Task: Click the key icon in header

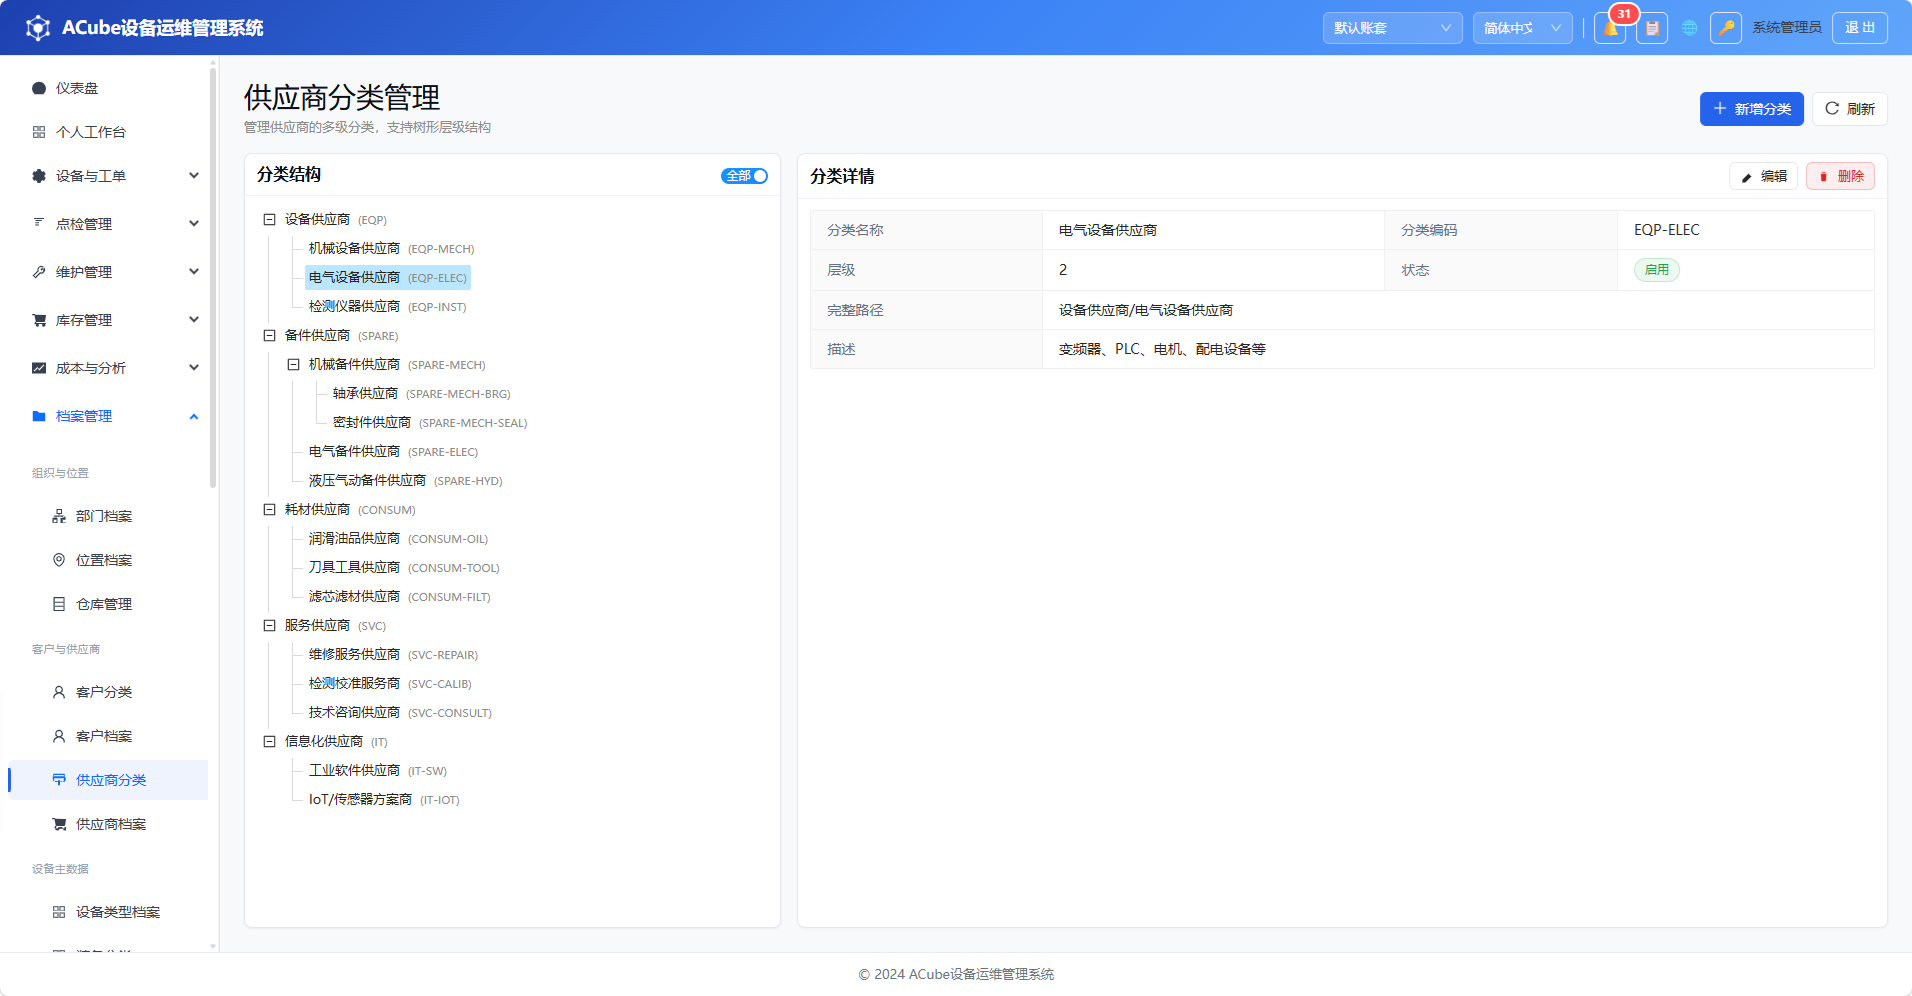Action: 1726,28
